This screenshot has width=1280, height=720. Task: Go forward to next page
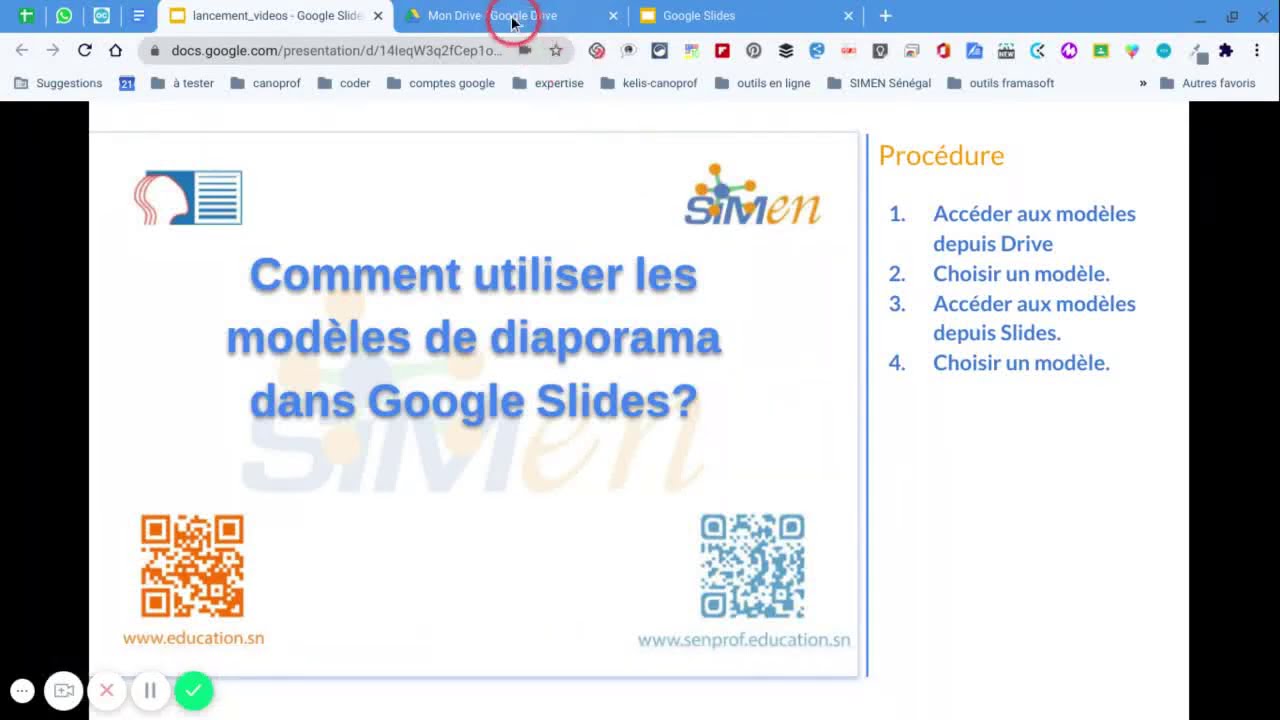point(53,50)
